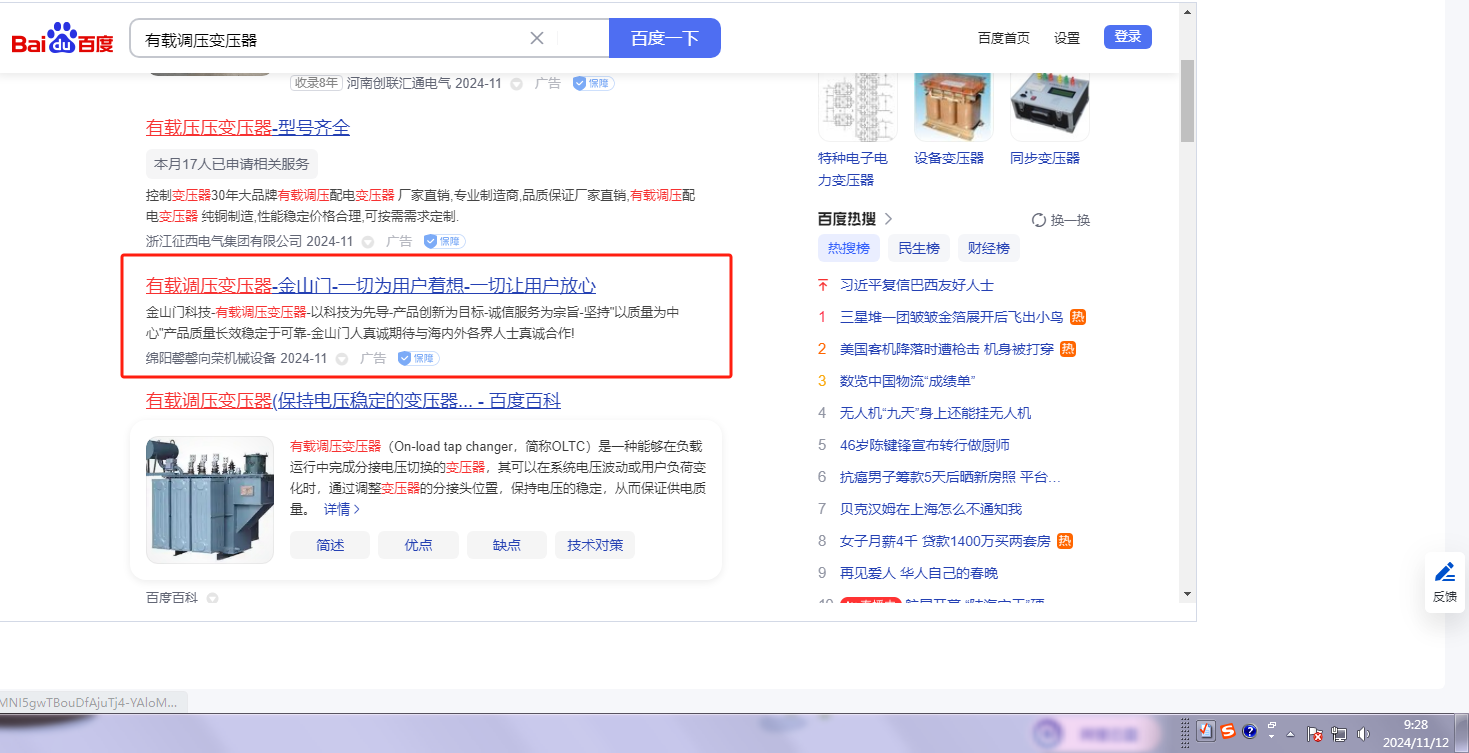1469x753 pixels.
Task: Select the 缺点 section button
Action: (507, 545)
